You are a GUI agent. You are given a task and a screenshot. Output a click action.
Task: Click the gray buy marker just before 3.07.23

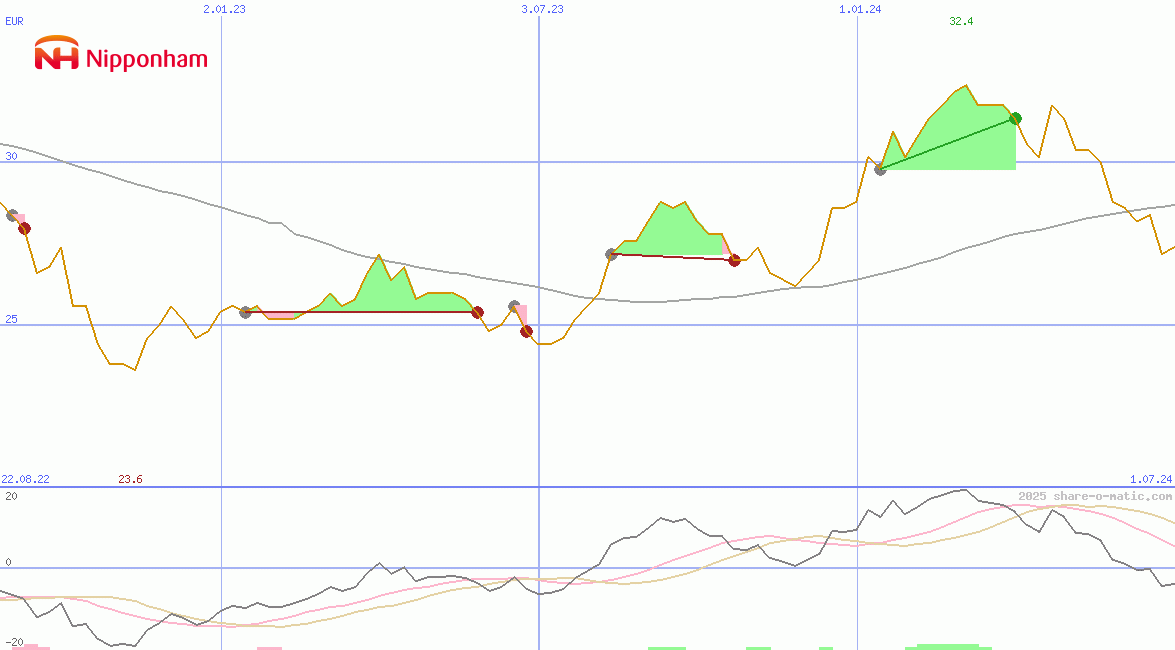[x=514, y=306]
